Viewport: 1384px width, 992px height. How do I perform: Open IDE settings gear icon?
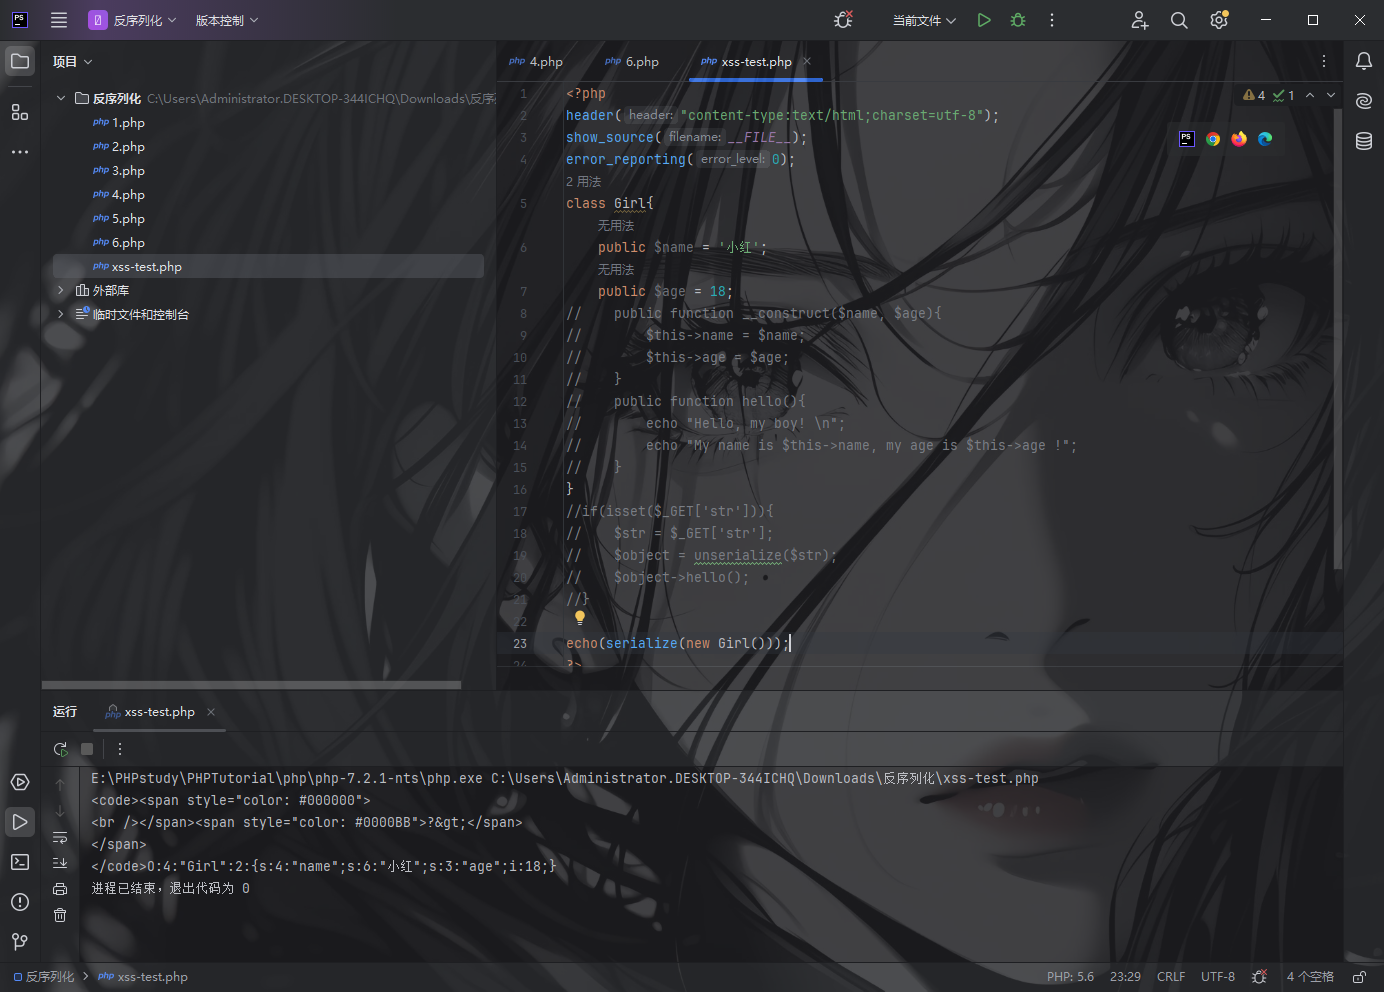click(1219, 20)
